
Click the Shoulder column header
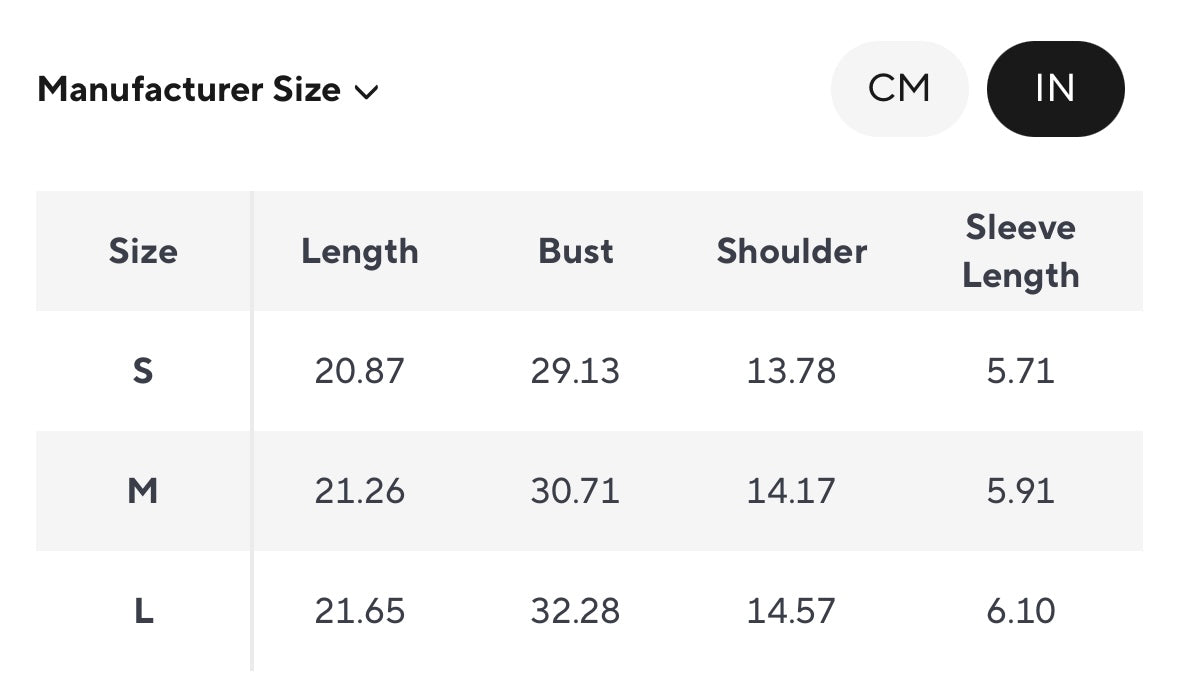click(791, 251)
